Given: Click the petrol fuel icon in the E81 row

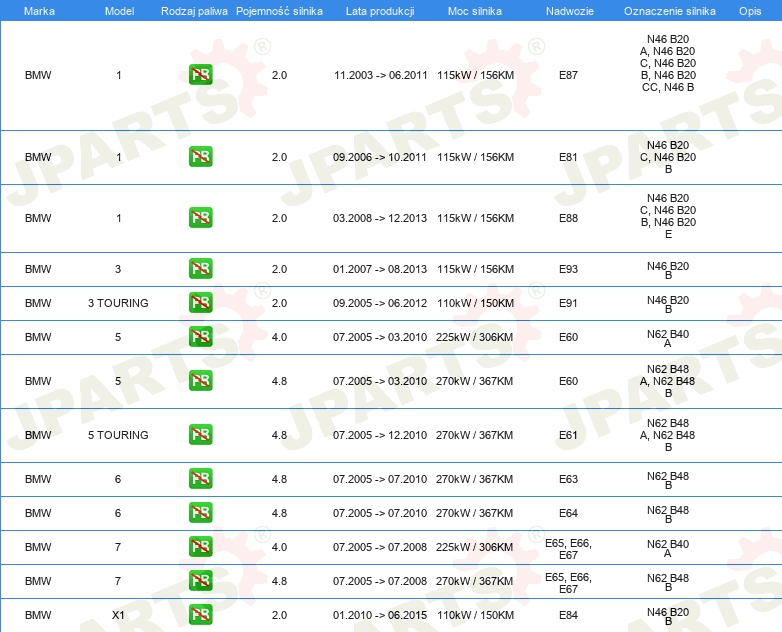Looking at the screenshot, I should (x=200, y=157).
